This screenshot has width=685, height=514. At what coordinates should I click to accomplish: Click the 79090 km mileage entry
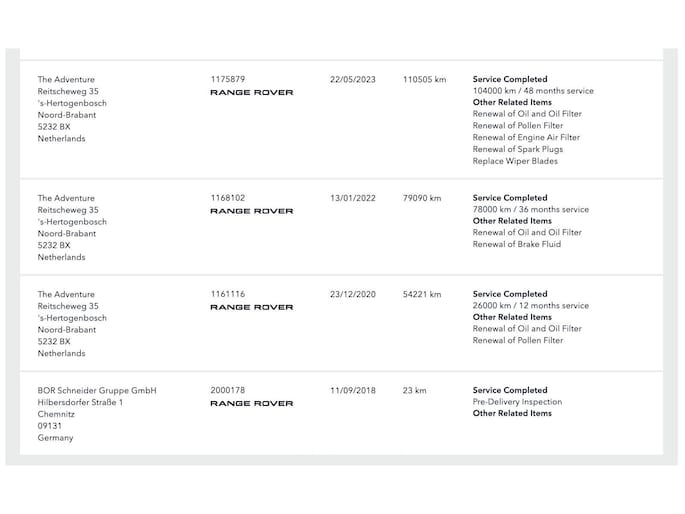422,198
